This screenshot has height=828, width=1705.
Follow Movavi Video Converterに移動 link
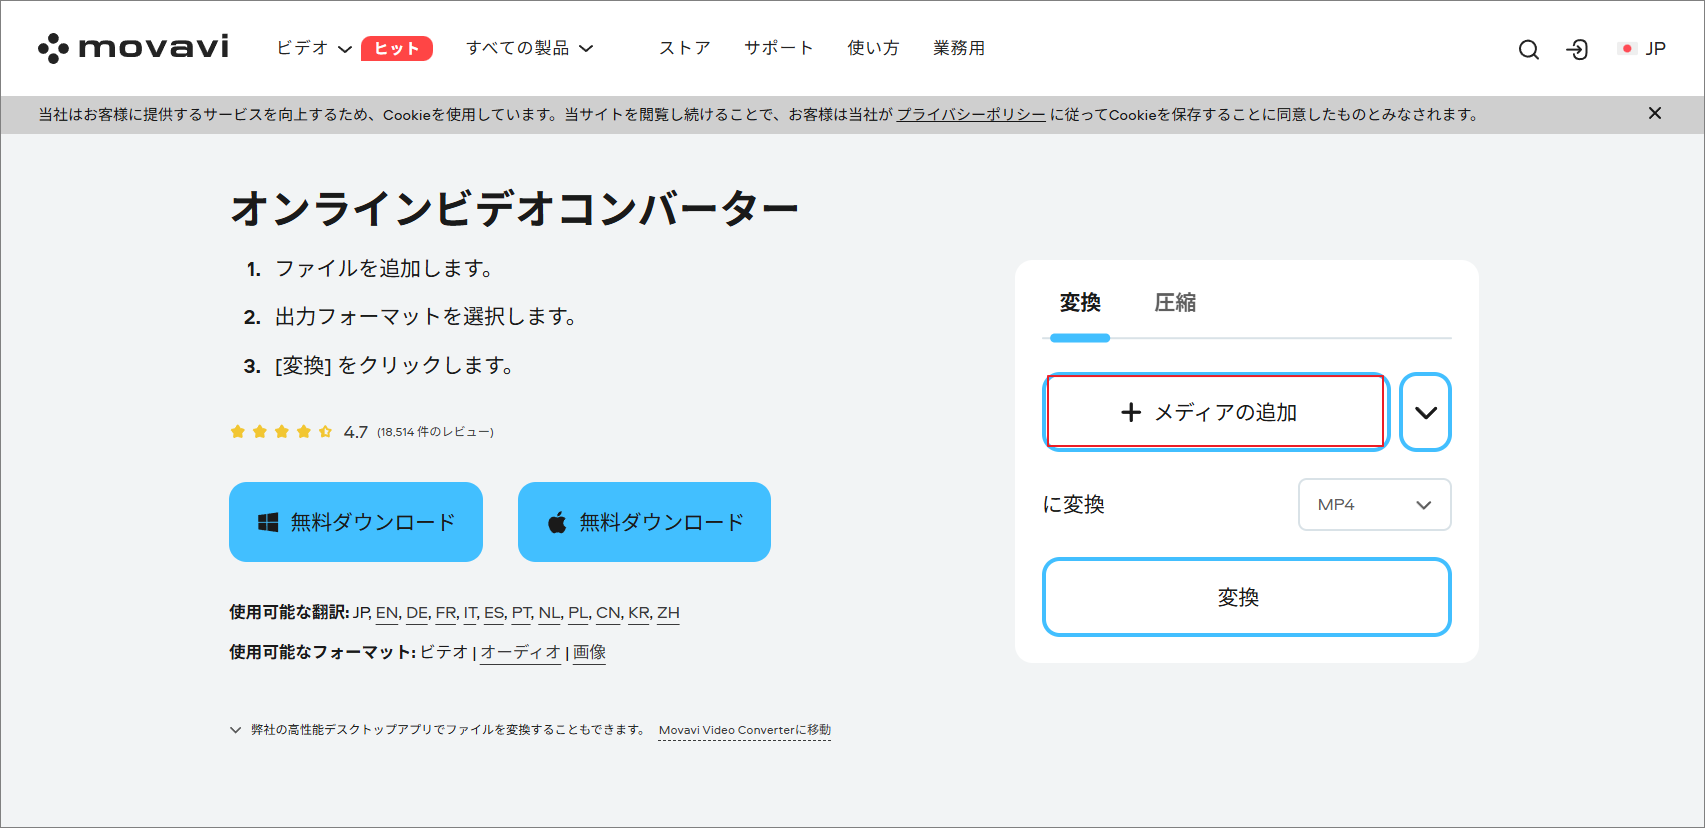point(745,730)
